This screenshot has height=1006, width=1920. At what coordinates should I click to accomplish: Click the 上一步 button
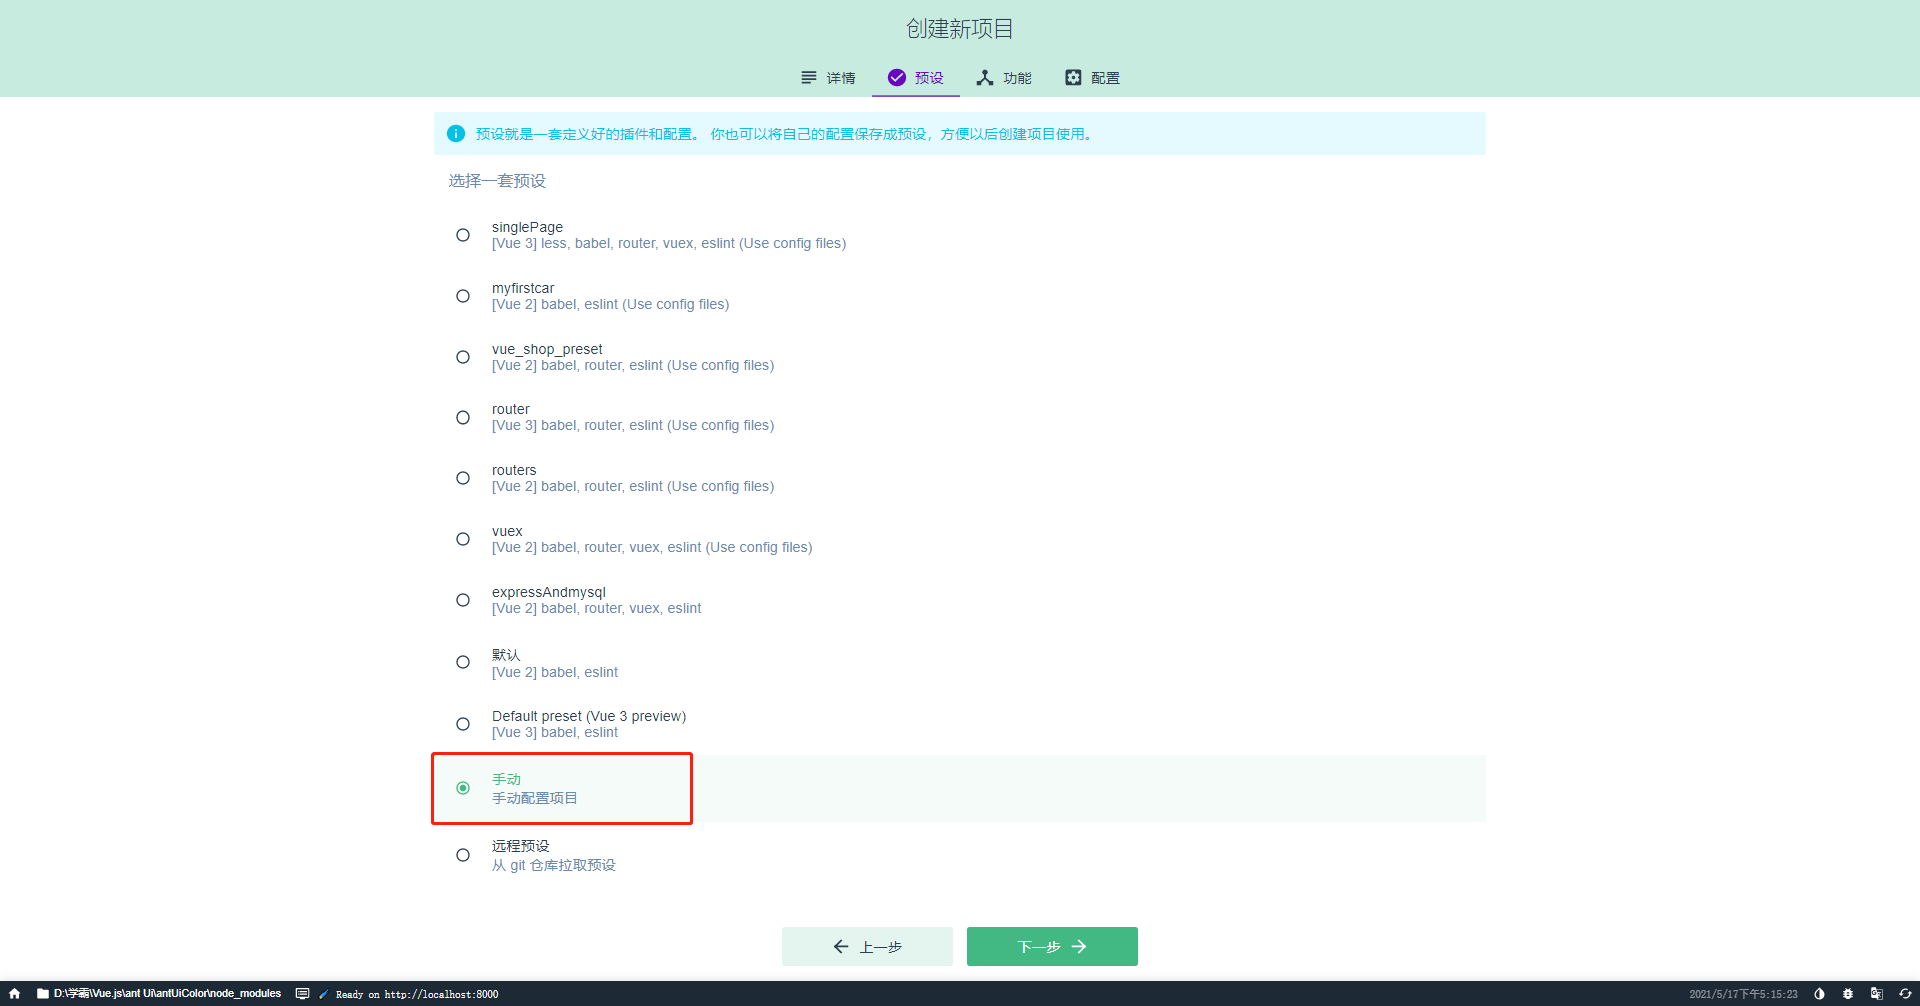pos(867,946)
